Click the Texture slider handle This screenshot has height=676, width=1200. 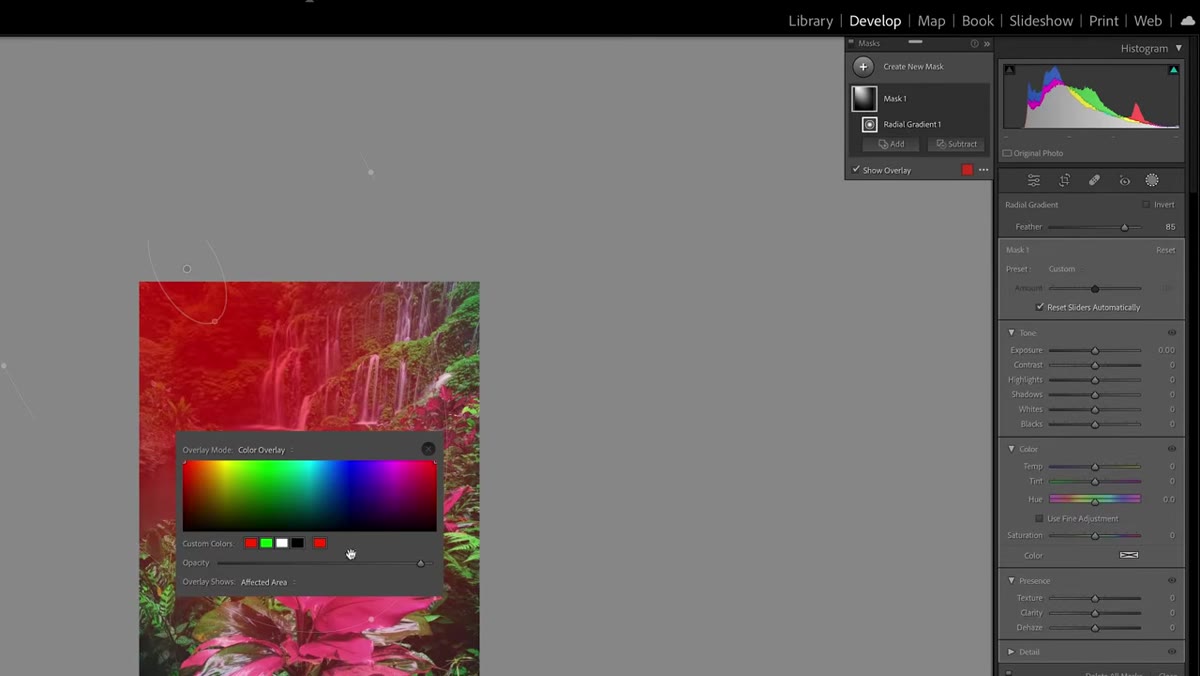point(1095,598)
